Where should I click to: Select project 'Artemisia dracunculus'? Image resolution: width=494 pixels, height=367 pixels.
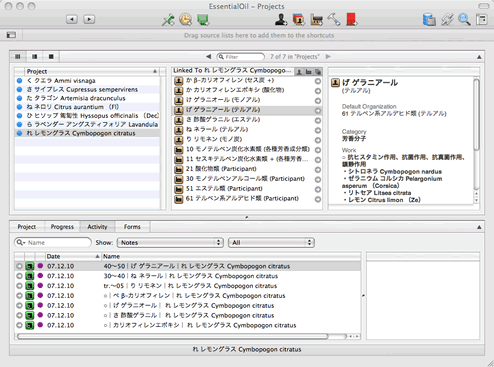[x=87, y=98]
